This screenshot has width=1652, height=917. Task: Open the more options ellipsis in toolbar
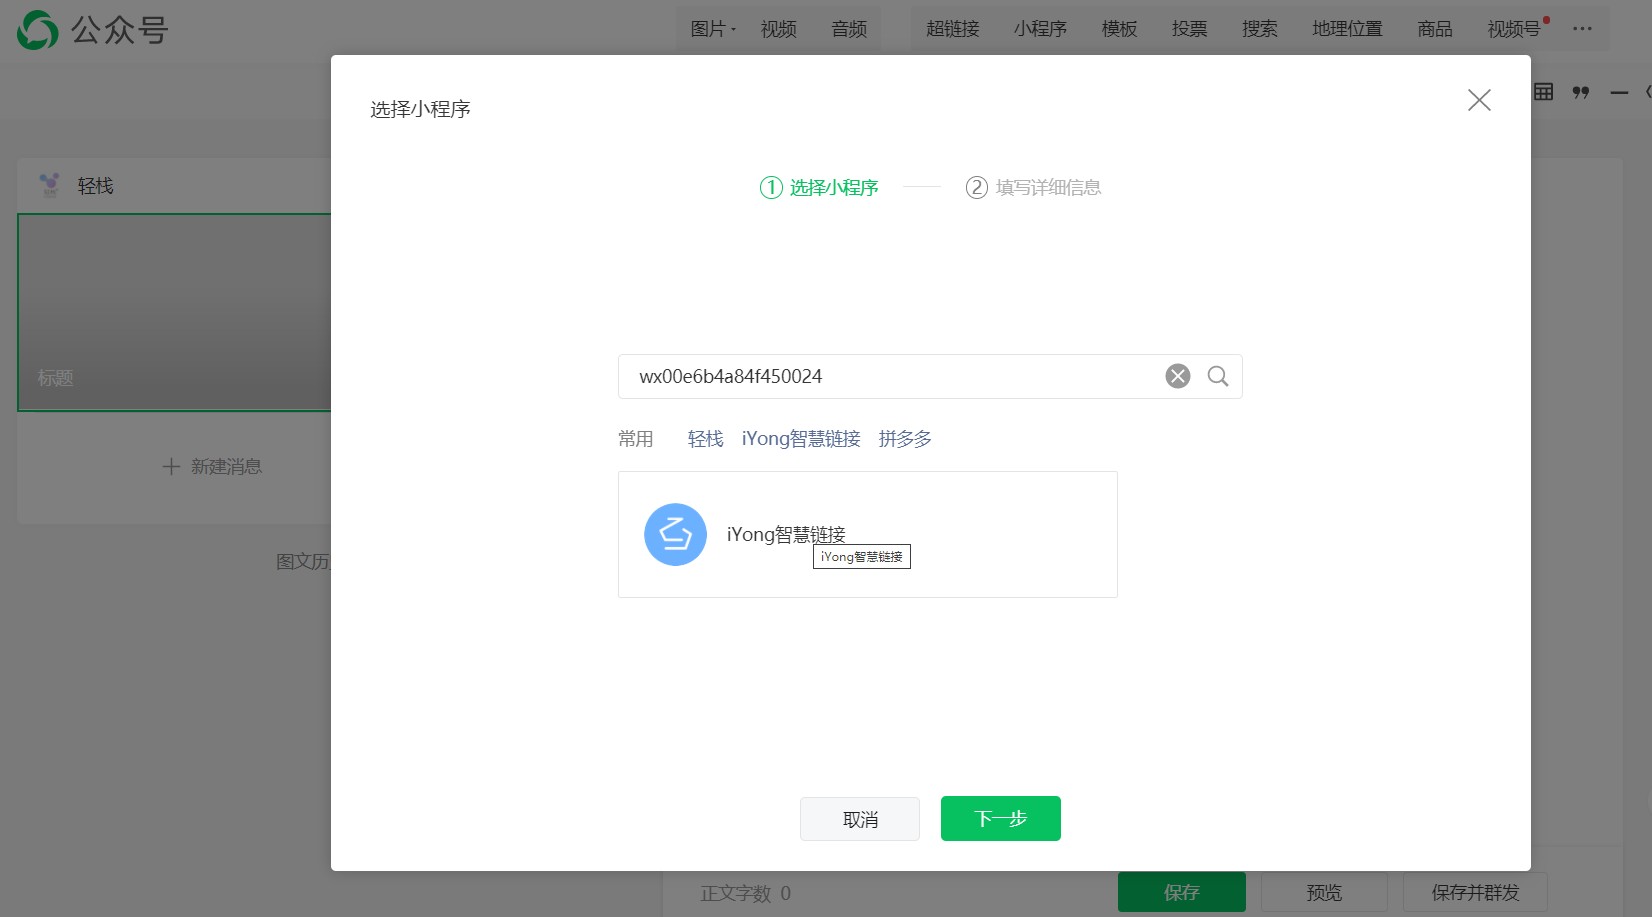tap(1582, 29)
